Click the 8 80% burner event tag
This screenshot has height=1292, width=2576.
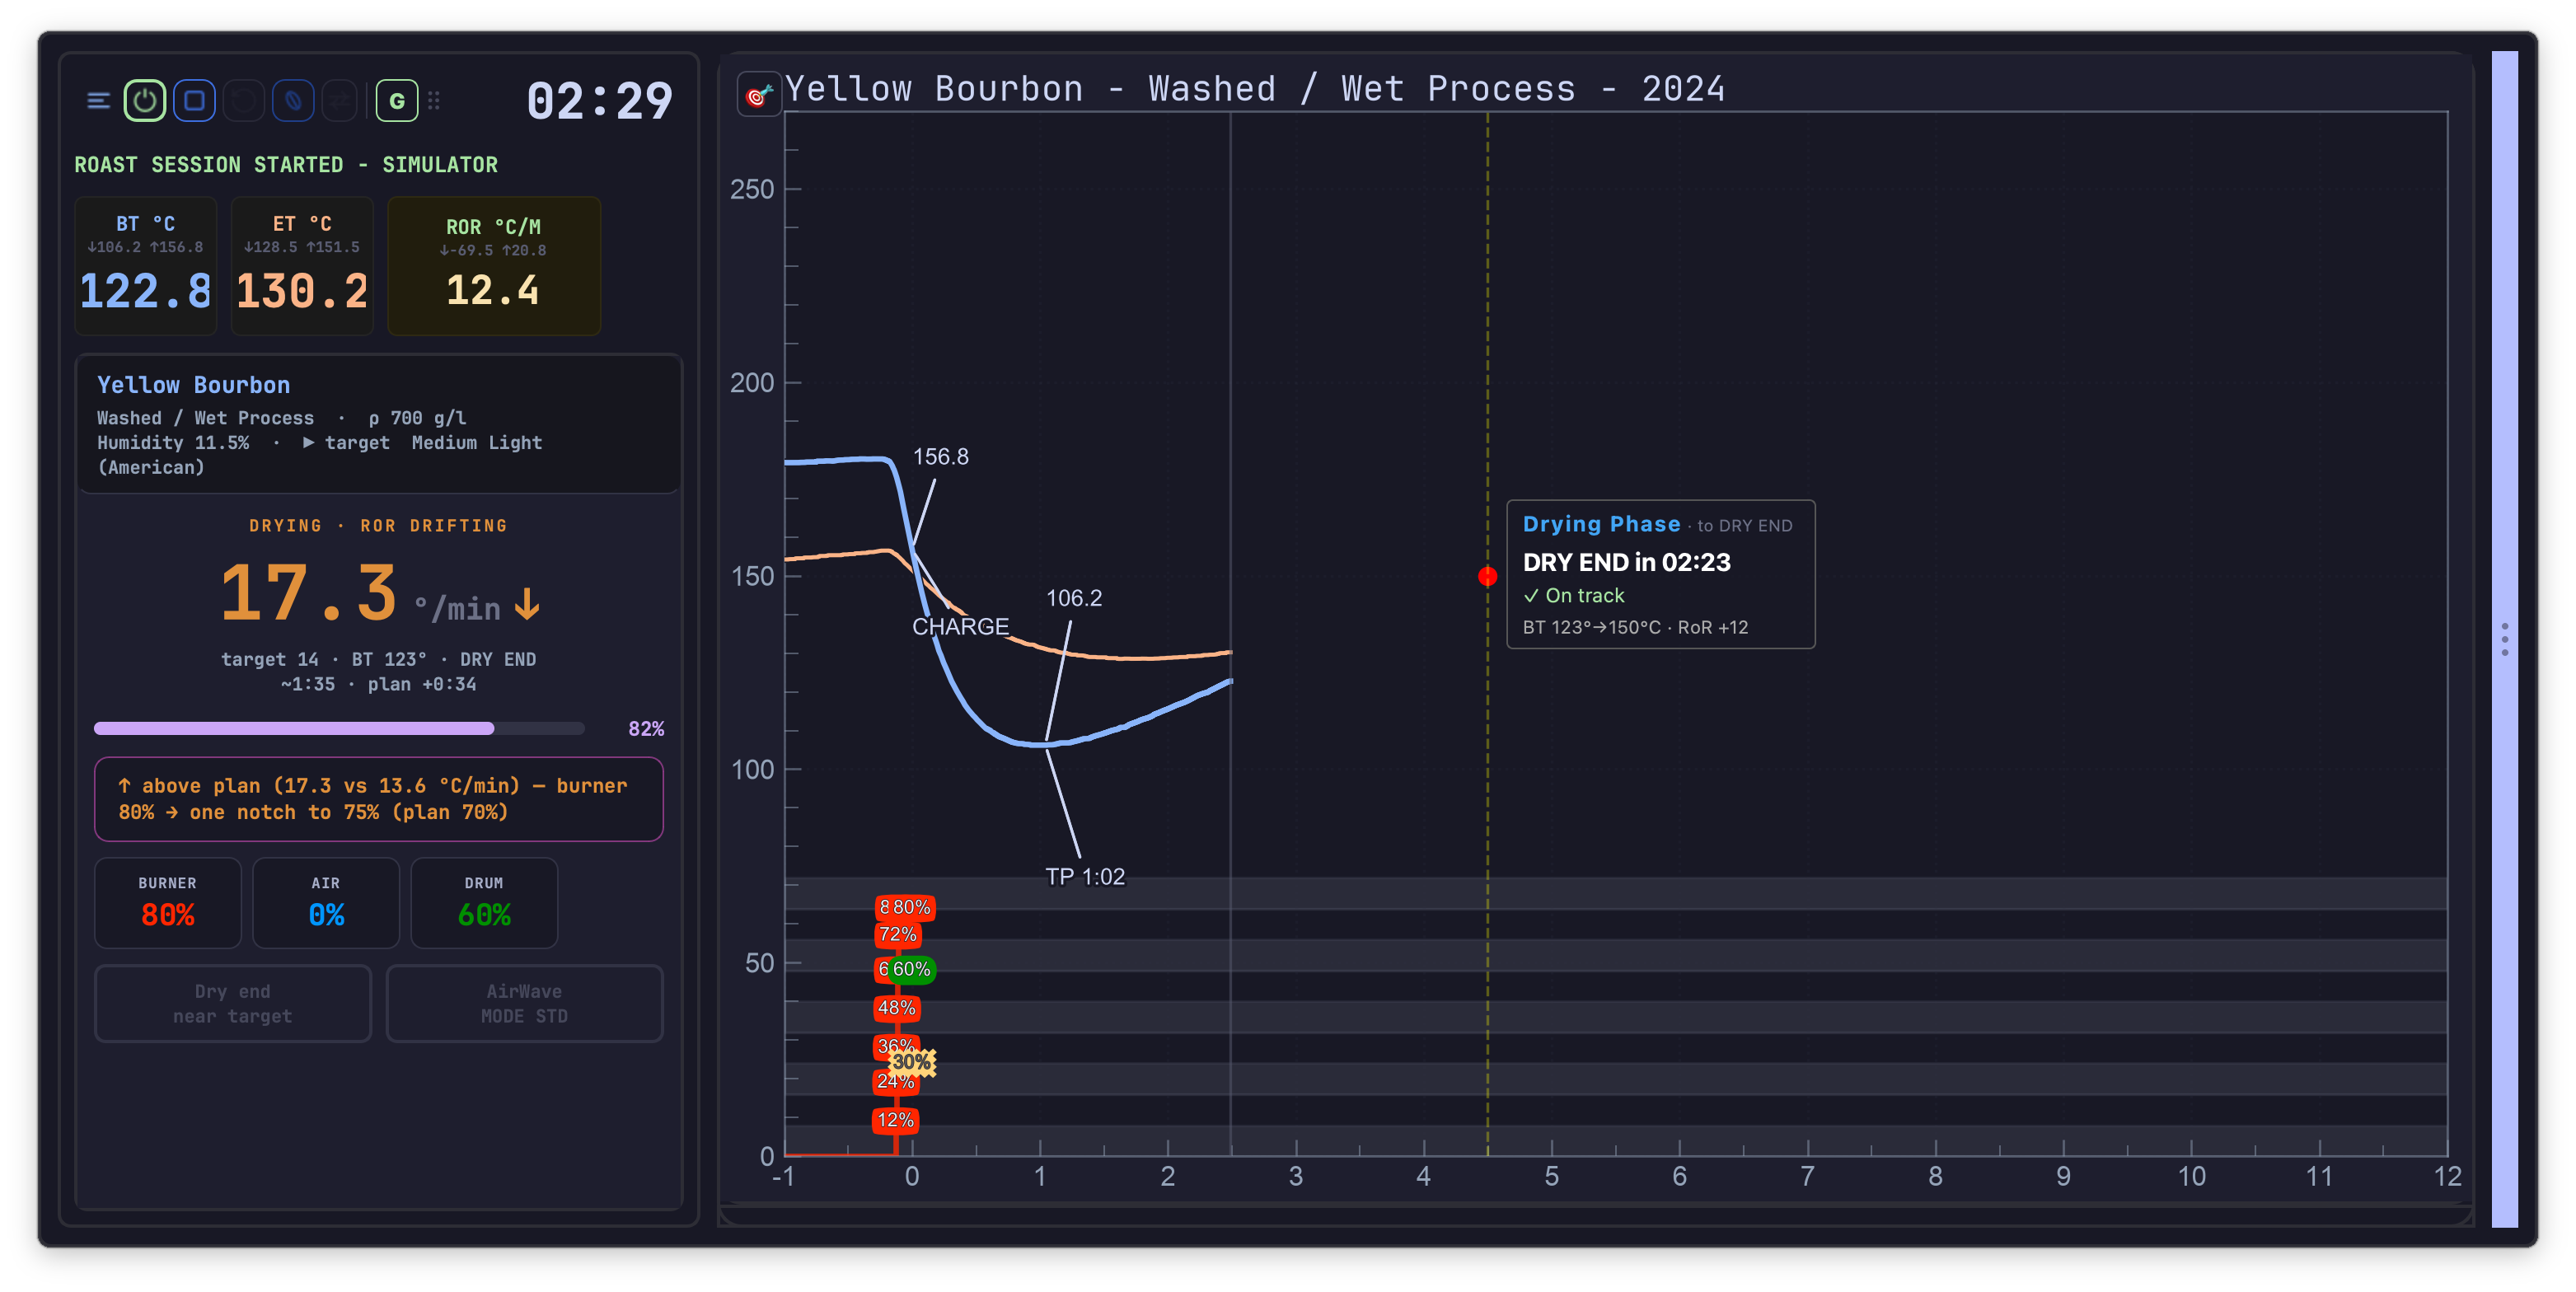point(905,907)
